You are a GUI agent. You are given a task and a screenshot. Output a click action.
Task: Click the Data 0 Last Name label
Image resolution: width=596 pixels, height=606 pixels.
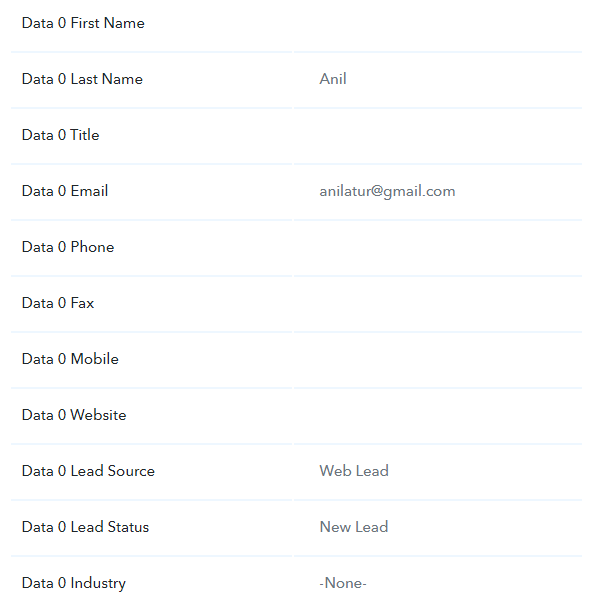(x=82, y=79)
